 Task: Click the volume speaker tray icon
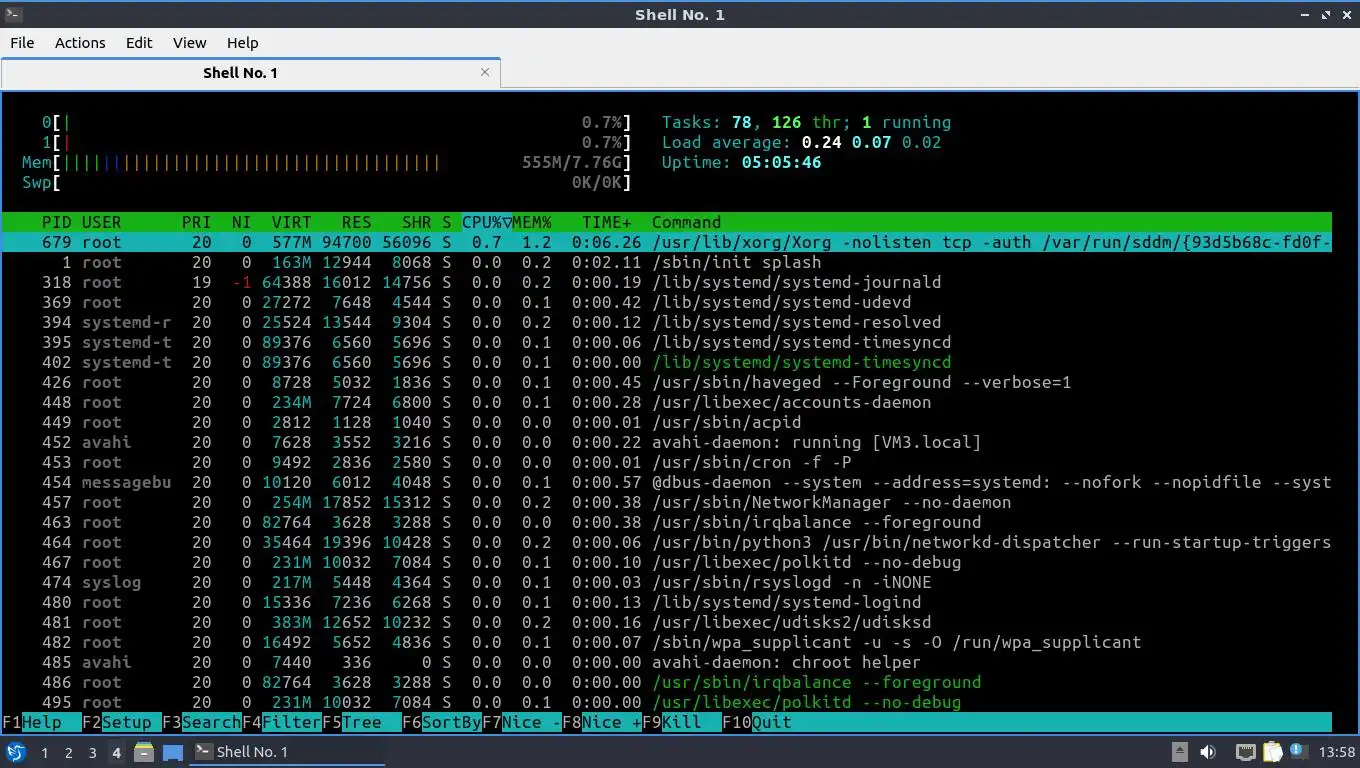pyautogui.click(x=1208, y=752)
